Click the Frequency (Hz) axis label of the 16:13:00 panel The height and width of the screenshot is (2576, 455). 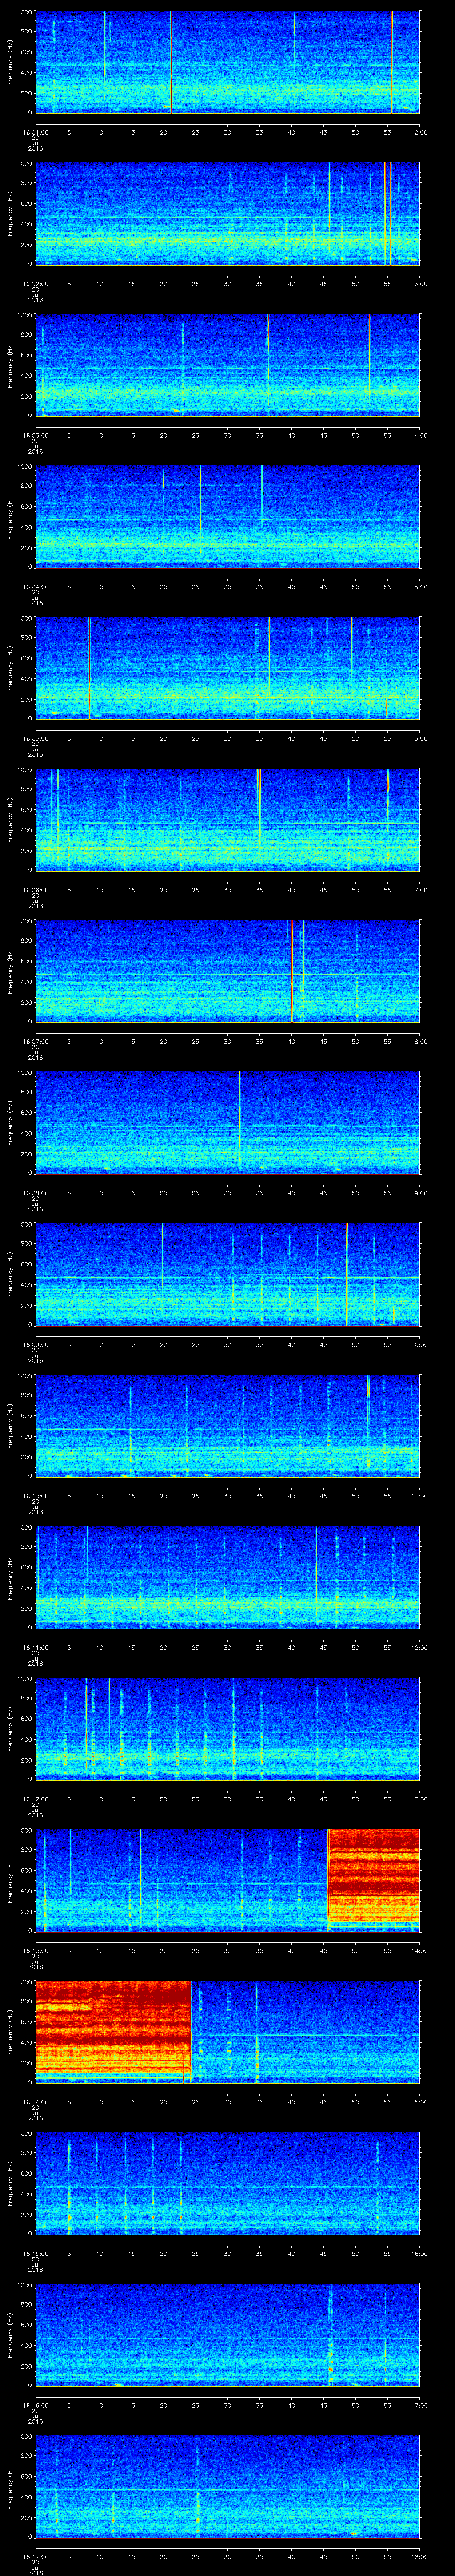pos(10,1880)
